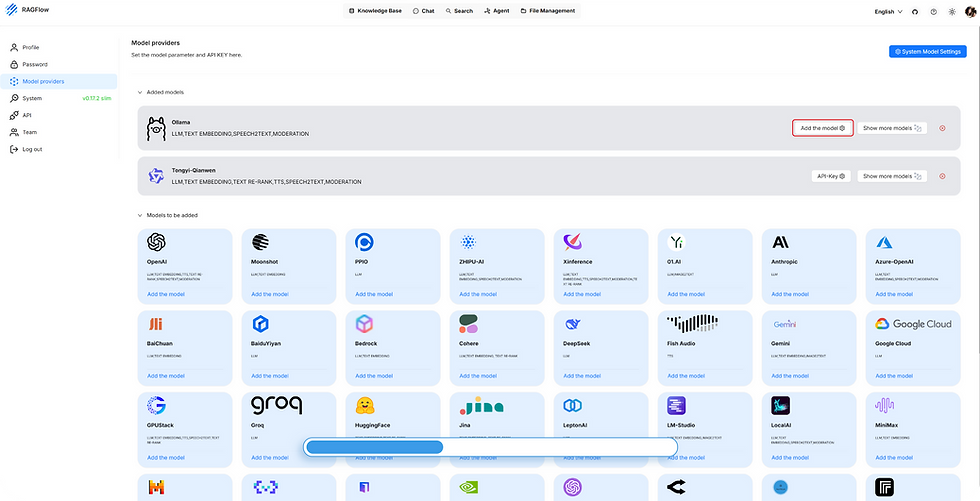
Task: Click the Fish Audio logo
Action: tap(692, 324)
